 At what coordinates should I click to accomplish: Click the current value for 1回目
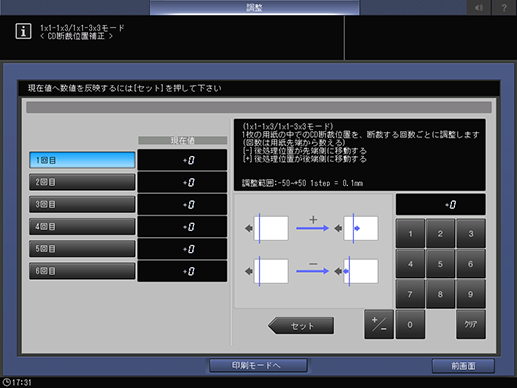pyautogui.click(x=182, y=160)
